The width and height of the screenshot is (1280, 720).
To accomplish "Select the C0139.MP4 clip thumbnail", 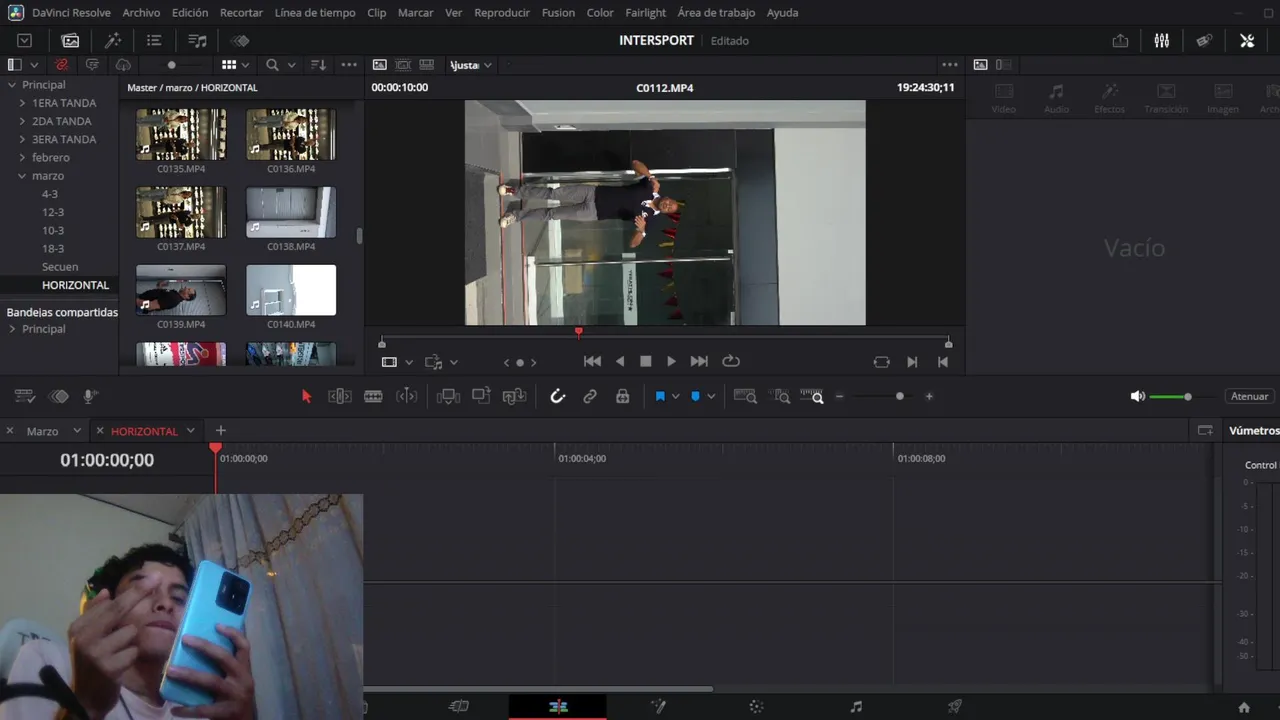I will (x=181, y=290).
